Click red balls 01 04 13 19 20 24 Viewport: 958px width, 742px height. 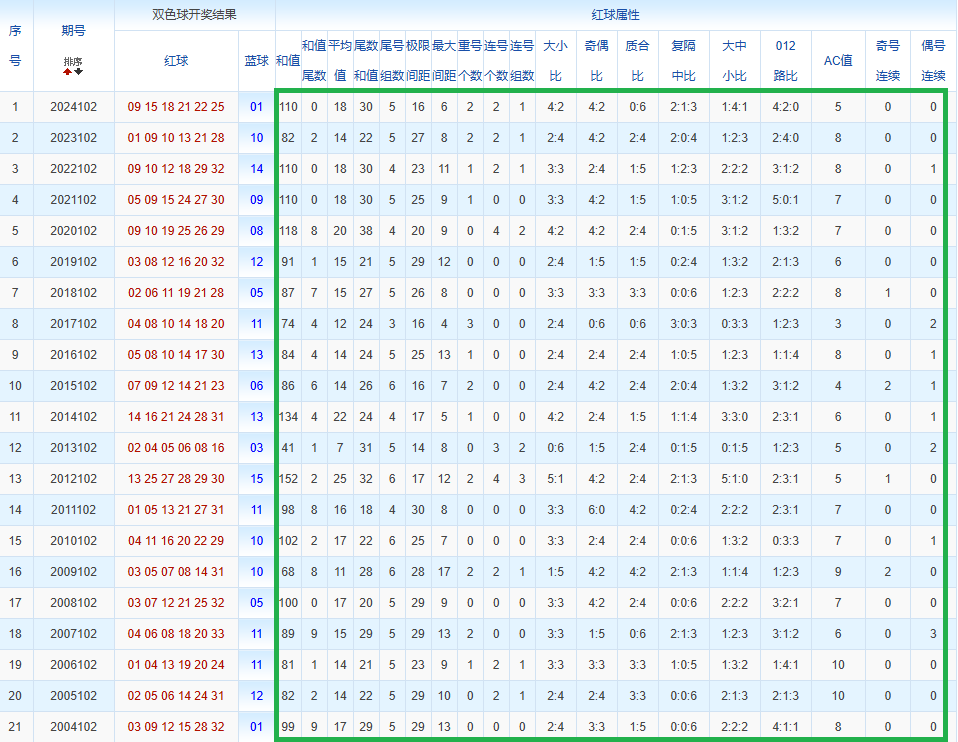(x=176, y=665)
